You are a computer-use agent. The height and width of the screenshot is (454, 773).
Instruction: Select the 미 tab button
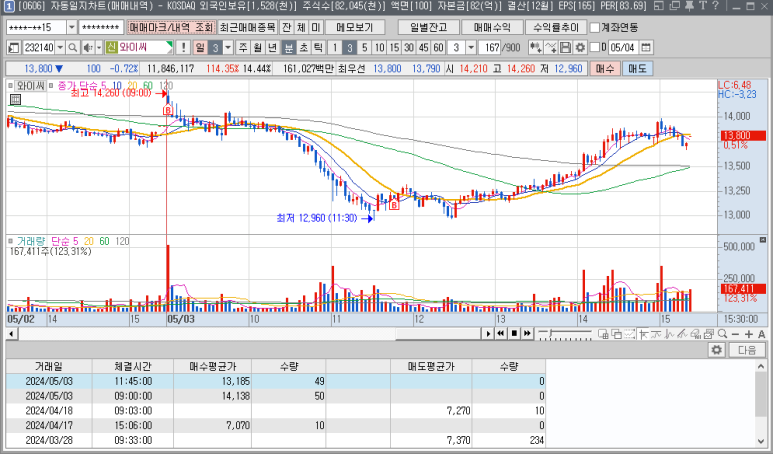[x=316, y=27]
